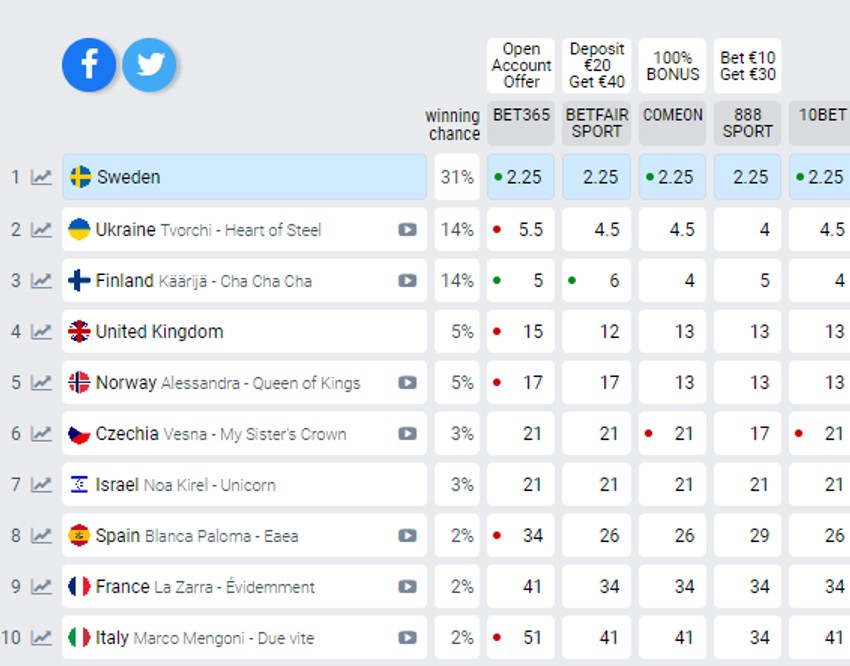Screen dimensions: 850x666
Task: Select the Sweden country row
Action: coord(244,178)
